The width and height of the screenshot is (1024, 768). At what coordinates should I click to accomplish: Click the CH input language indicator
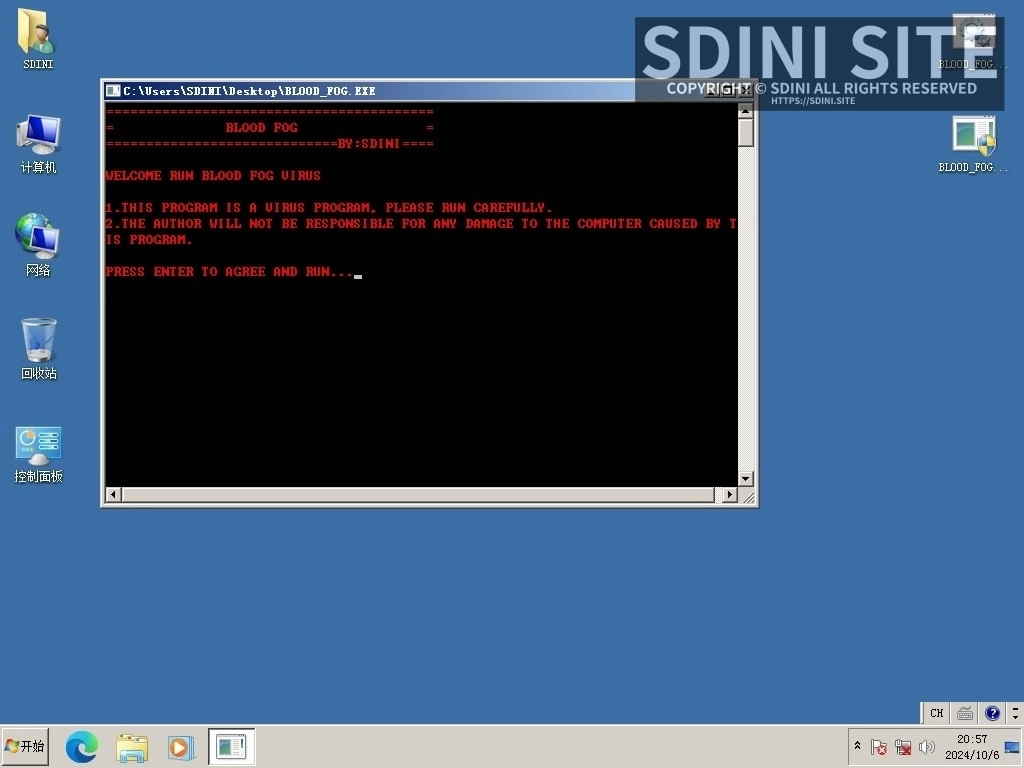(x=936, y=712)
